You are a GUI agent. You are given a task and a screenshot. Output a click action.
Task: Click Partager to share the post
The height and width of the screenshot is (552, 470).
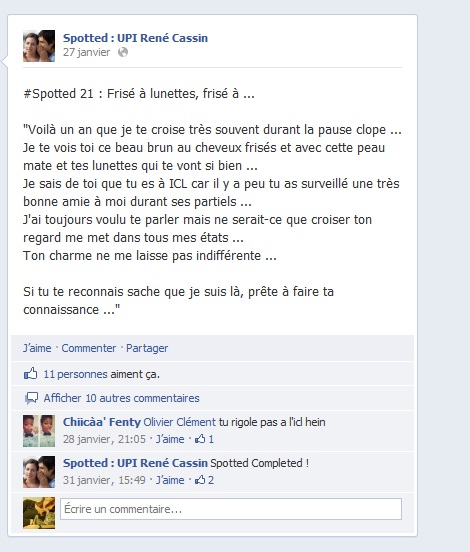[x=147, y=348]
